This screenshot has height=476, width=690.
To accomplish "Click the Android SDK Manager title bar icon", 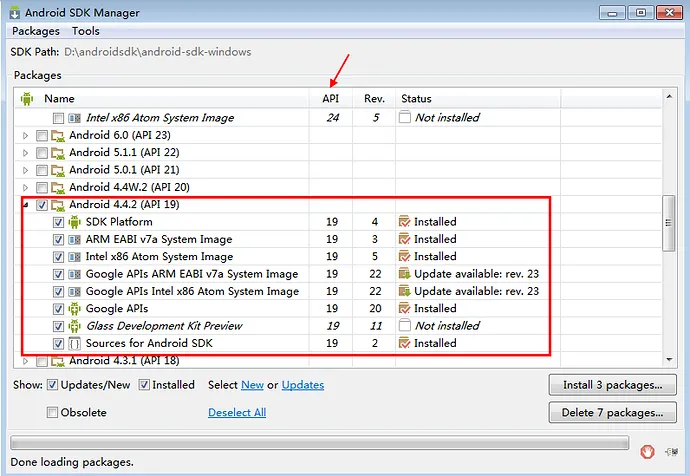I will click(15, 12).
